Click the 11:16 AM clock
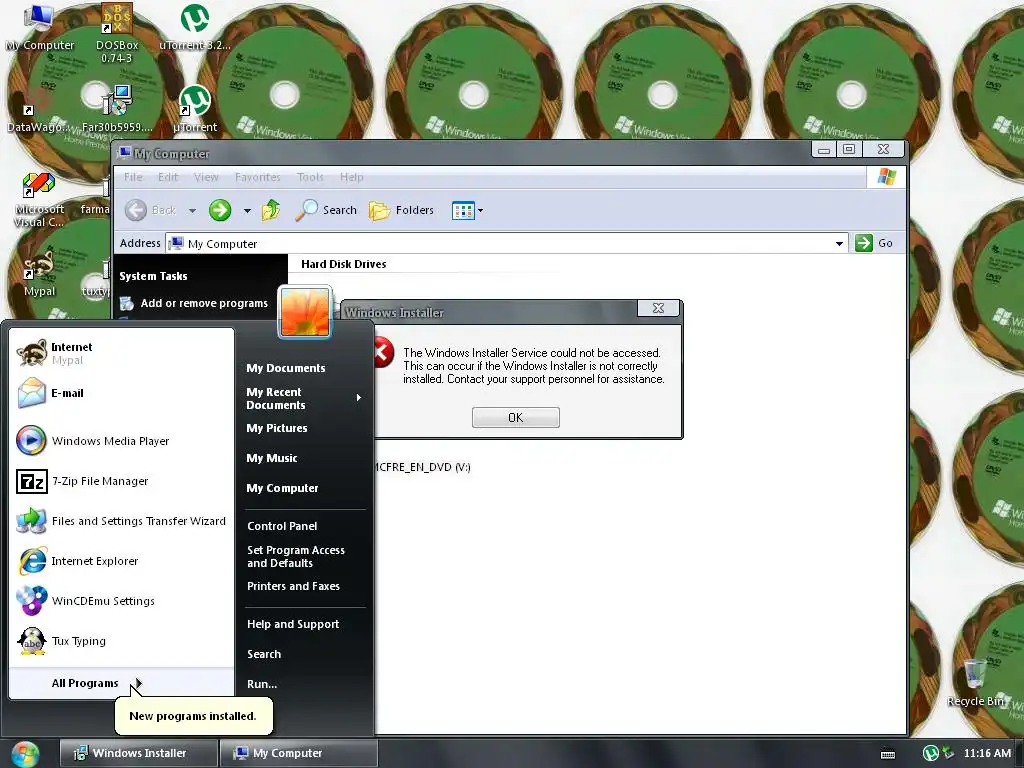This screenshot has height=768, width=1024. pos(987,753)
